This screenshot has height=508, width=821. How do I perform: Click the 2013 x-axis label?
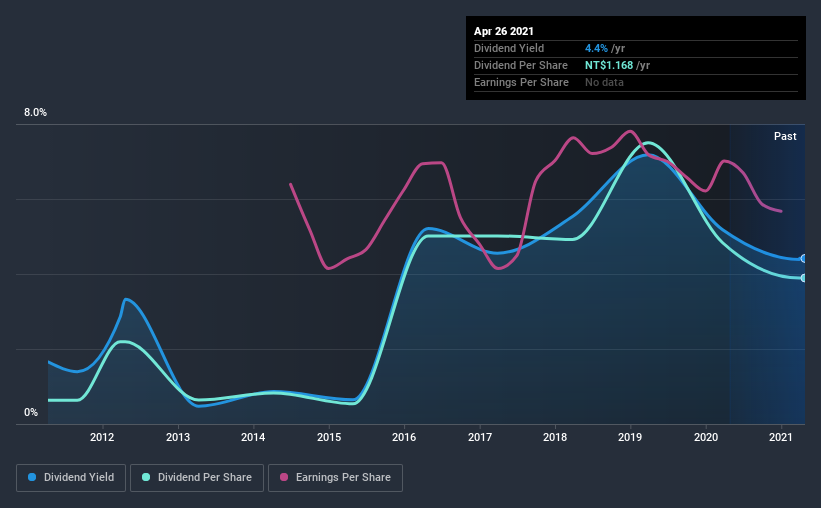pos(178,437)
